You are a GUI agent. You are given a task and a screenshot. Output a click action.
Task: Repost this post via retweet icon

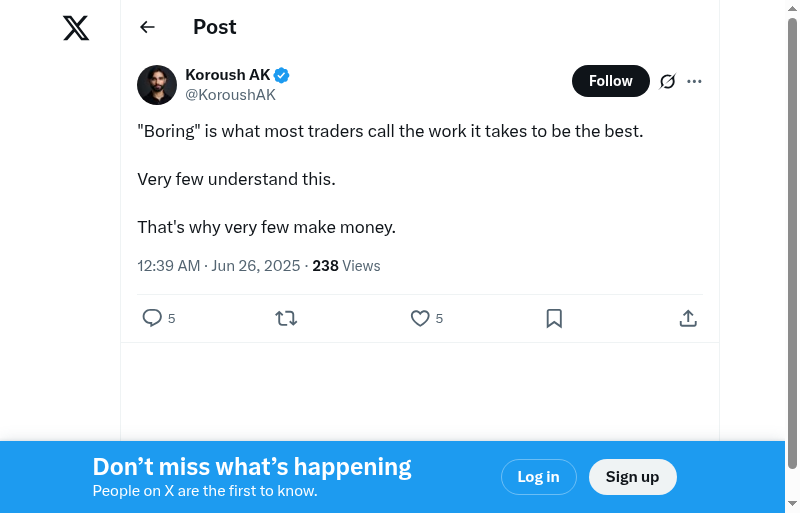coord(286,318)
